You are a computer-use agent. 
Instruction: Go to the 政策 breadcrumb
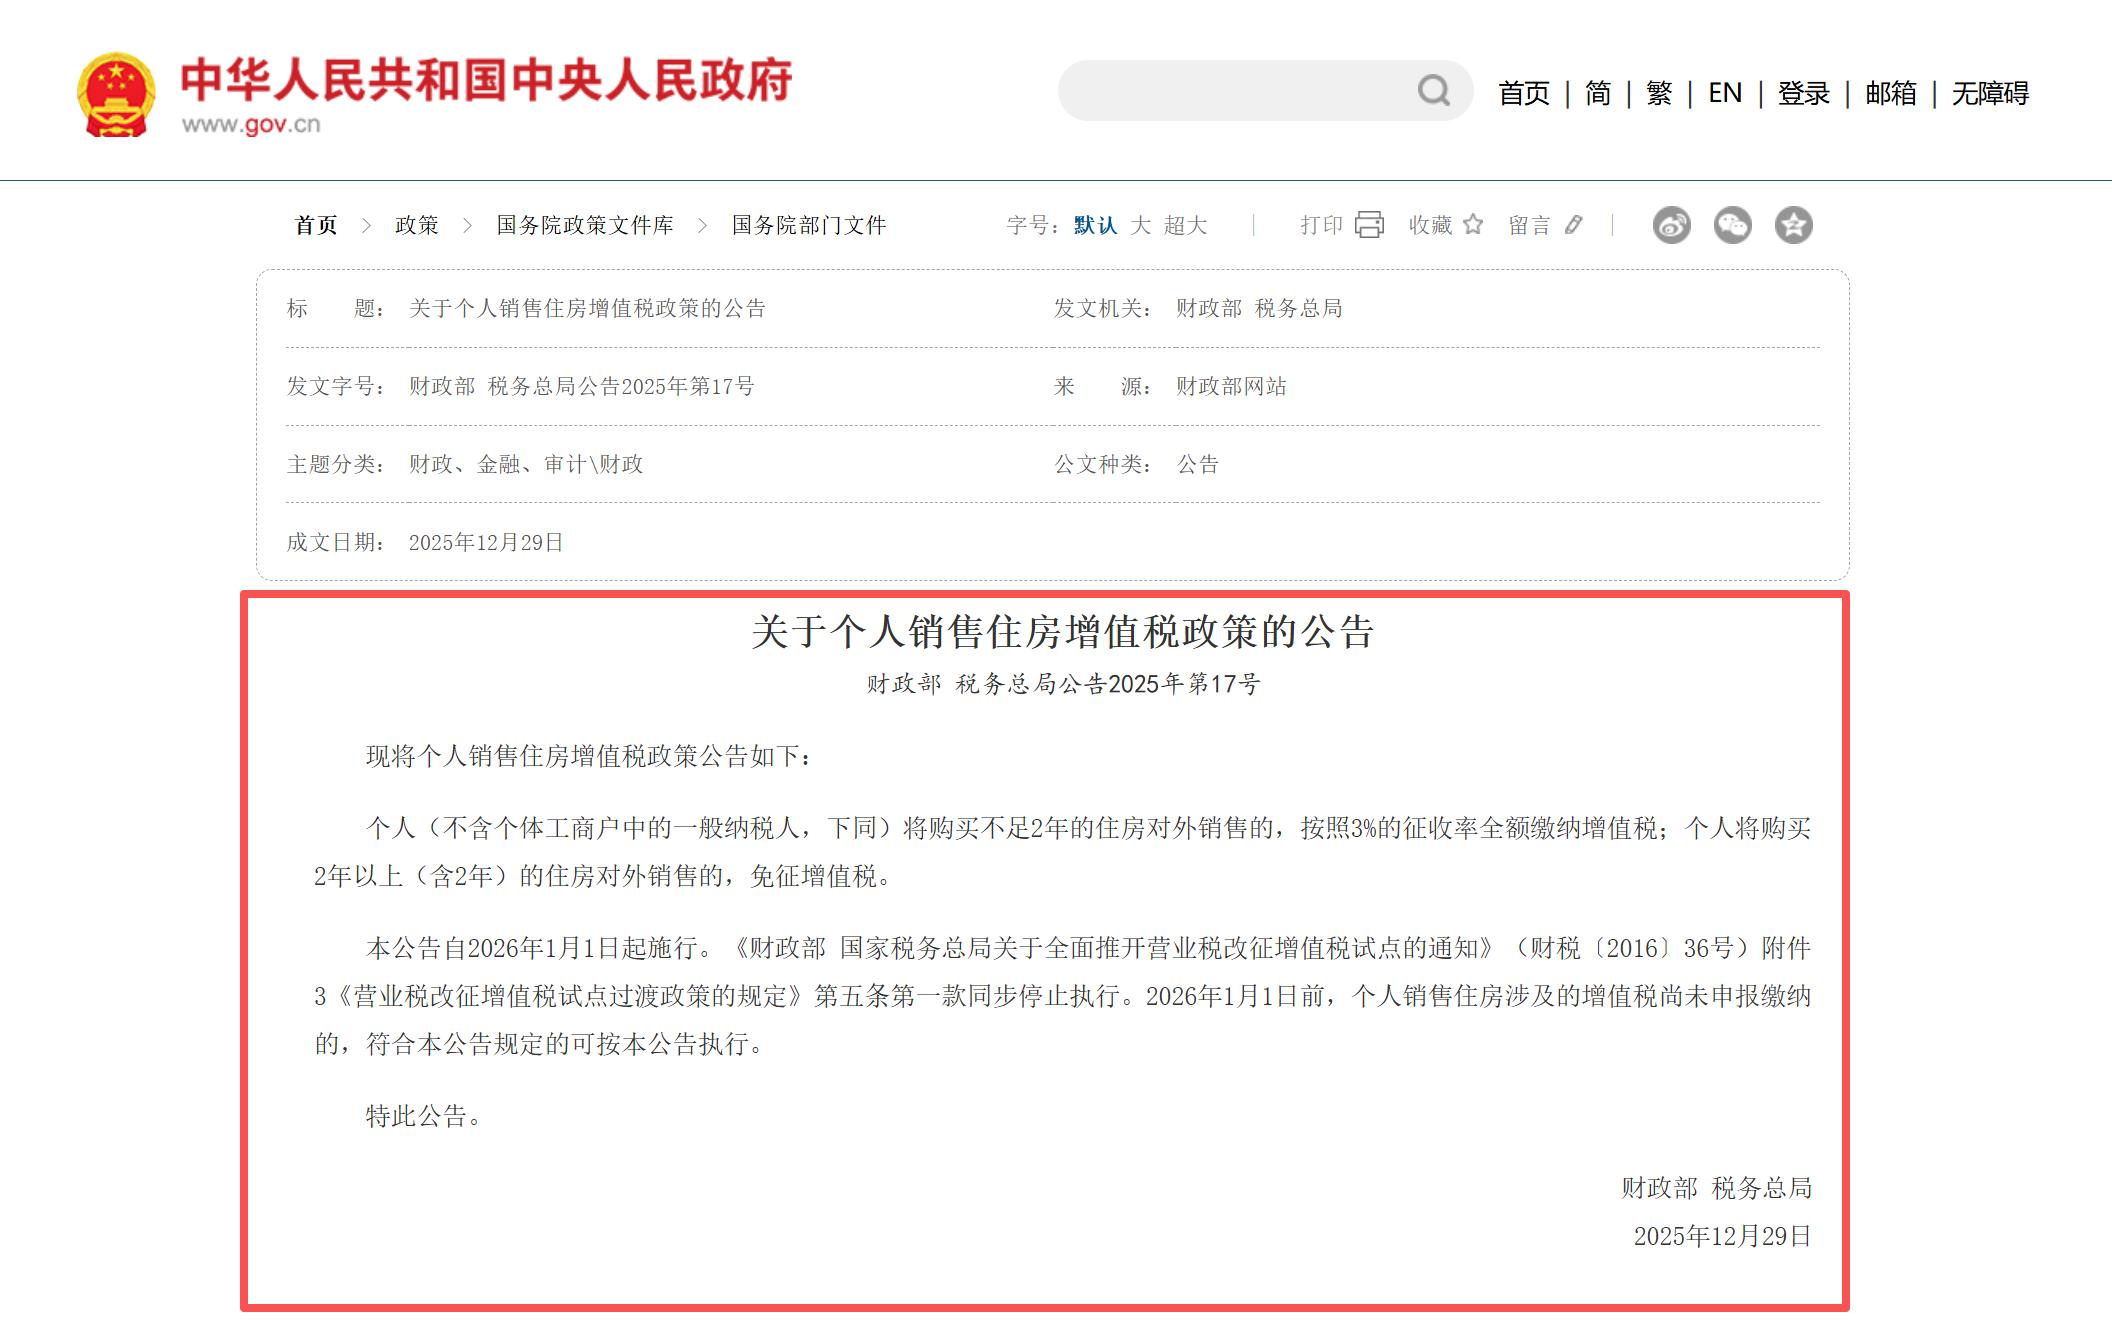[x=417, y=225]
